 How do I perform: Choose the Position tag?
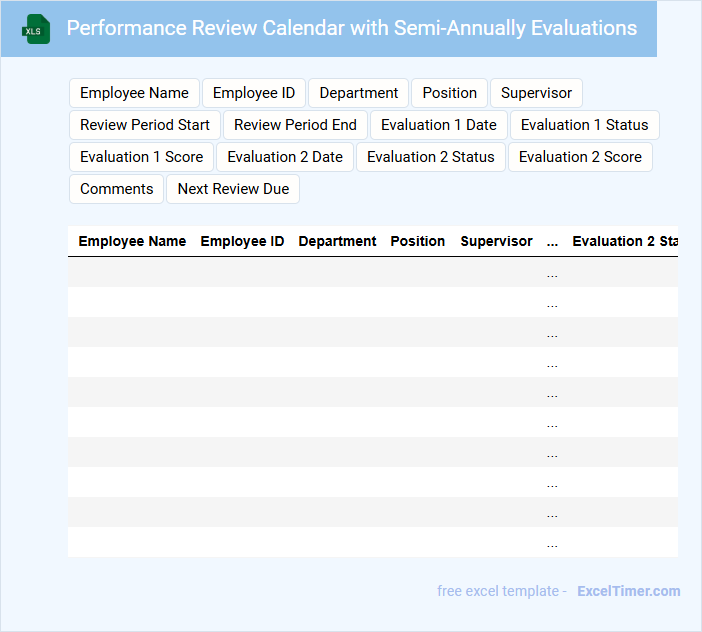click(449, 93)
